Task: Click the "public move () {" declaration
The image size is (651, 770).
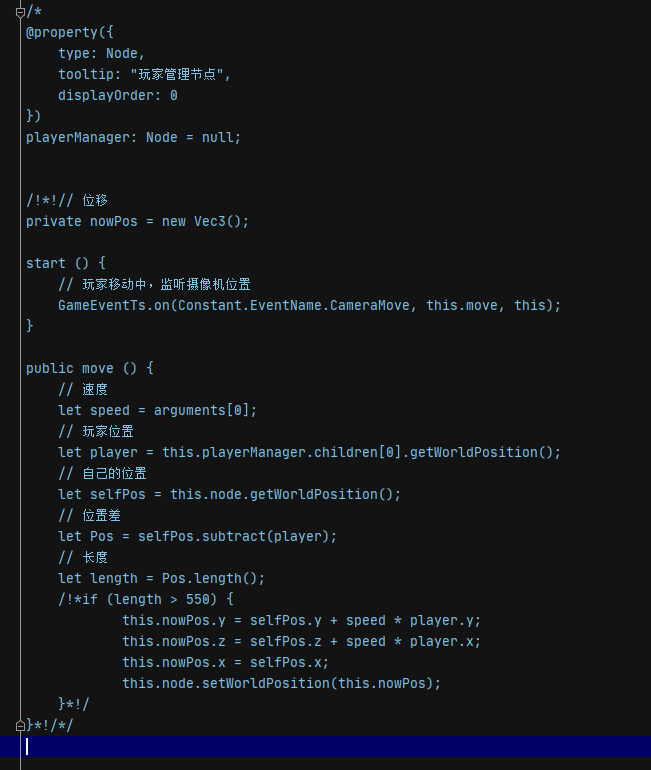Action: coord(89,368)
